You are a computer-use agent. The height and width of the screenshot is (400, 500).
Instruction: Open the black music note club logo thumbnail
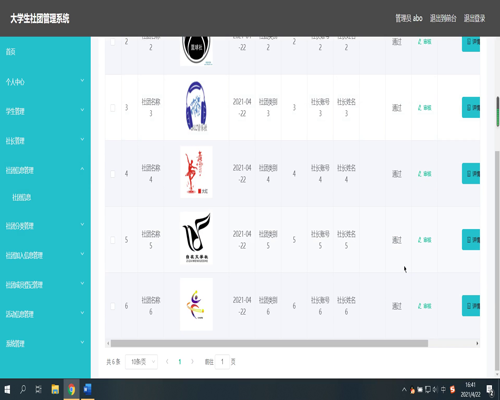click(196, 238)
